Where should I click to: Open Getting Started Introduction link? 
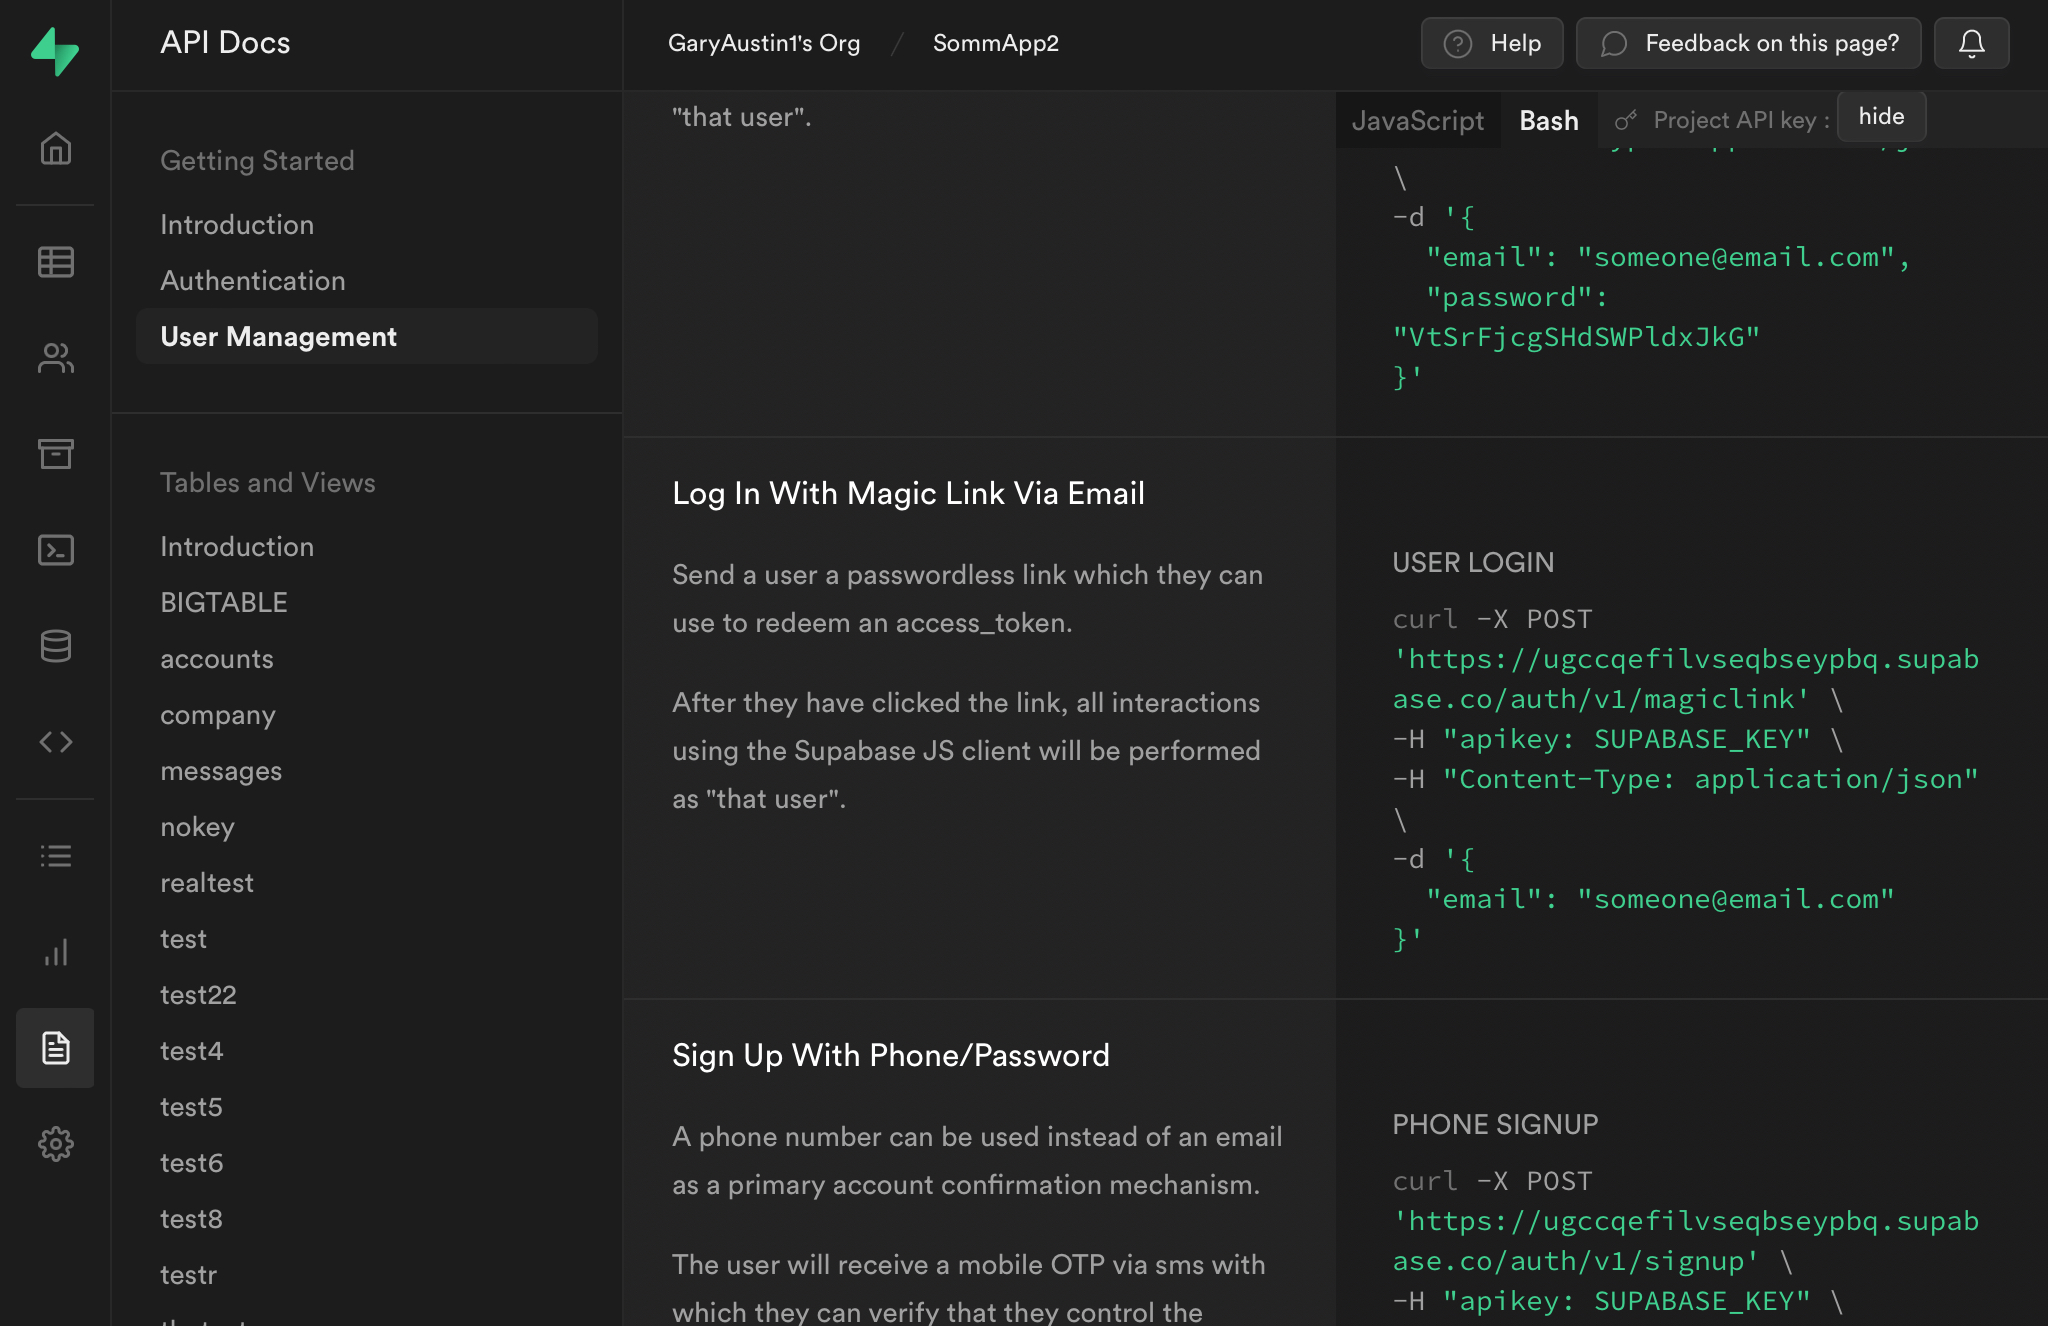(237, 224)
